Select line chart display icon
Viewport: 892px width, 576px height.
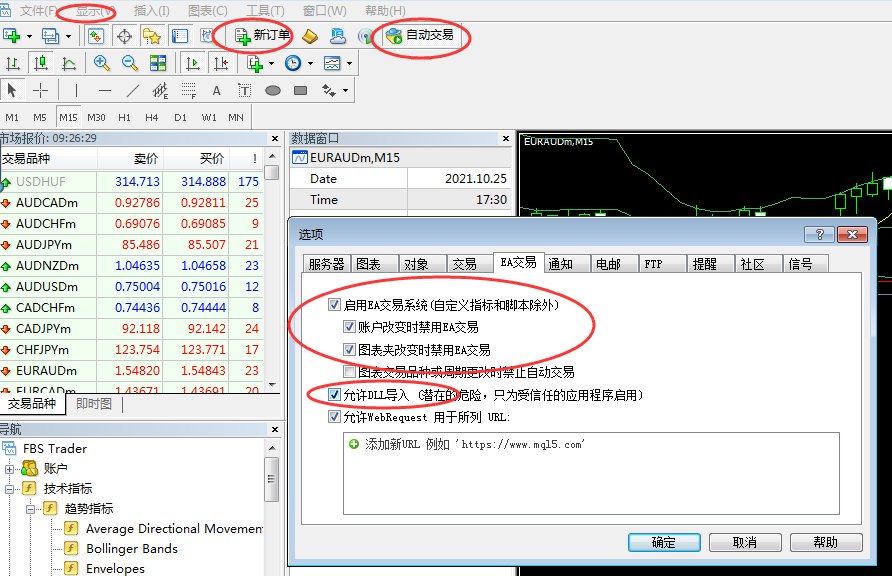pos(68,63)
